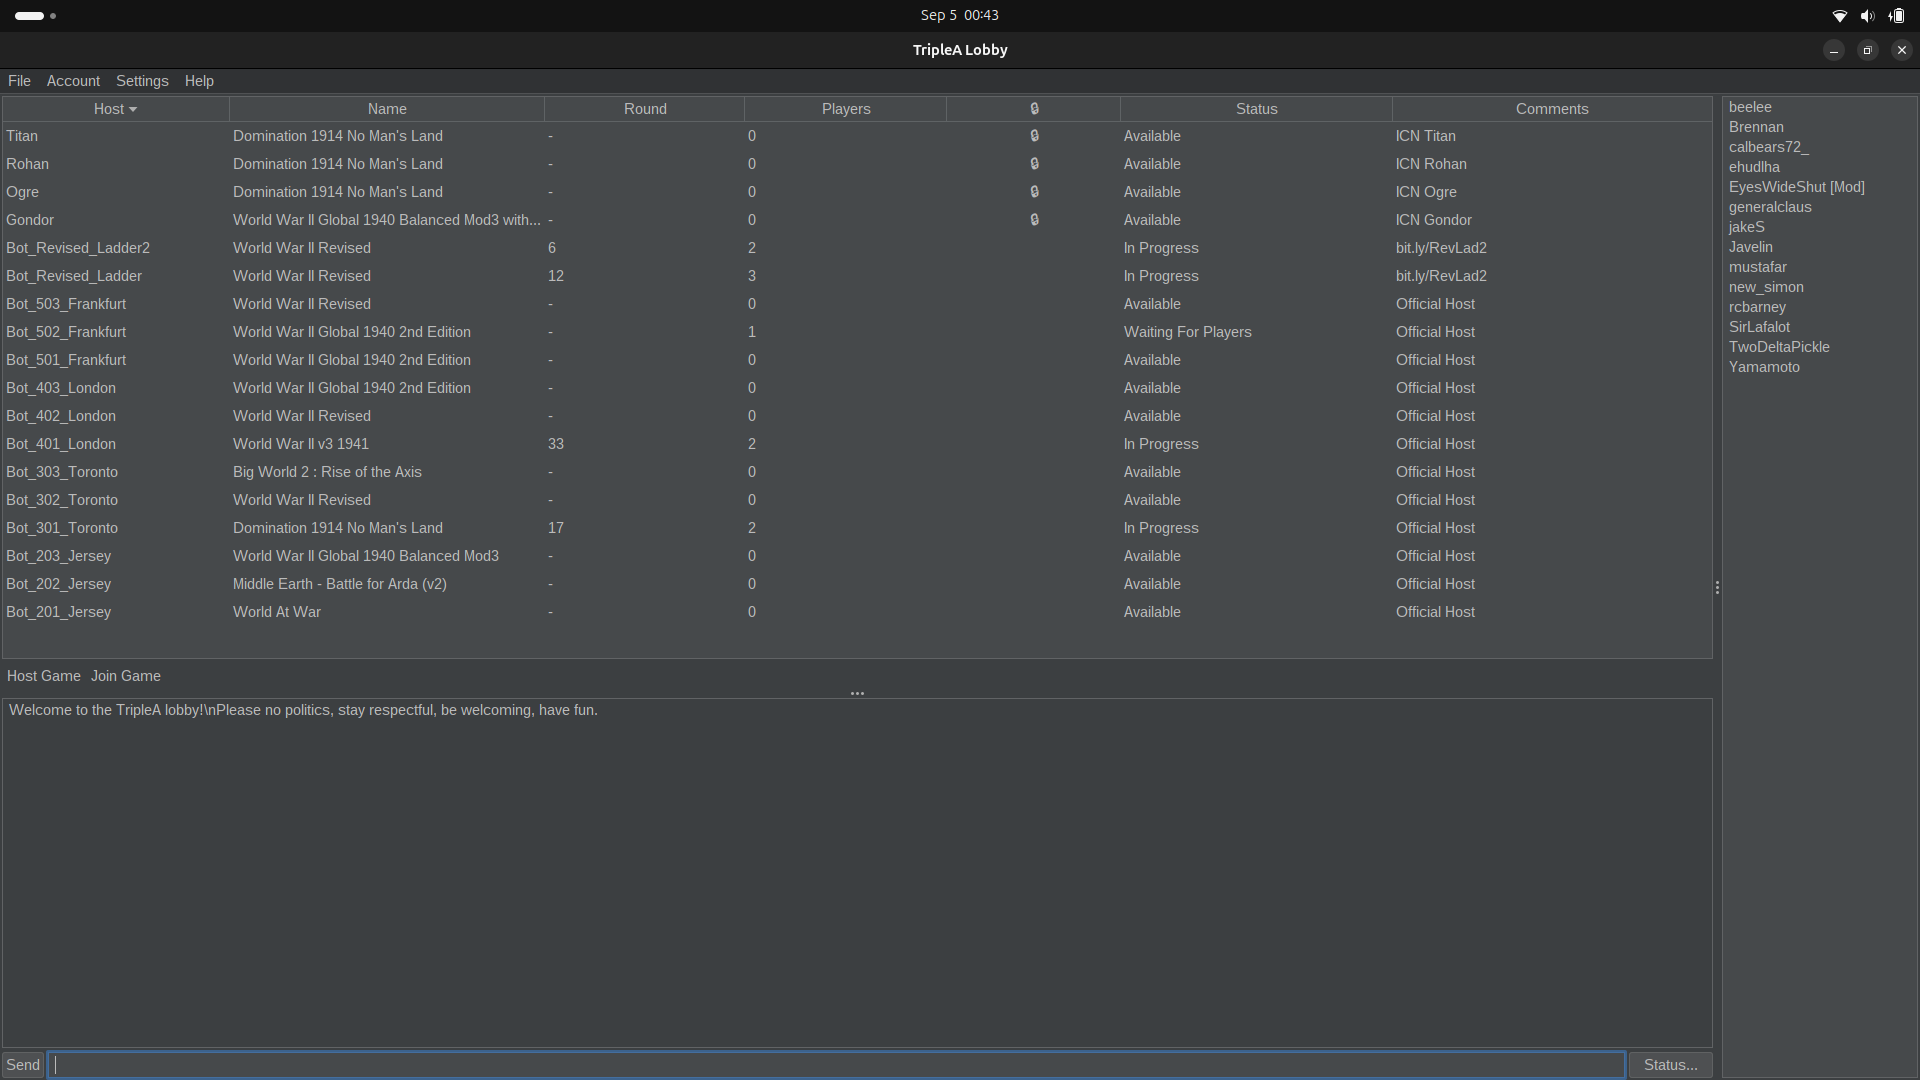Sort by the Name column header
The image size is (1920, 1080).
point(387,109)
